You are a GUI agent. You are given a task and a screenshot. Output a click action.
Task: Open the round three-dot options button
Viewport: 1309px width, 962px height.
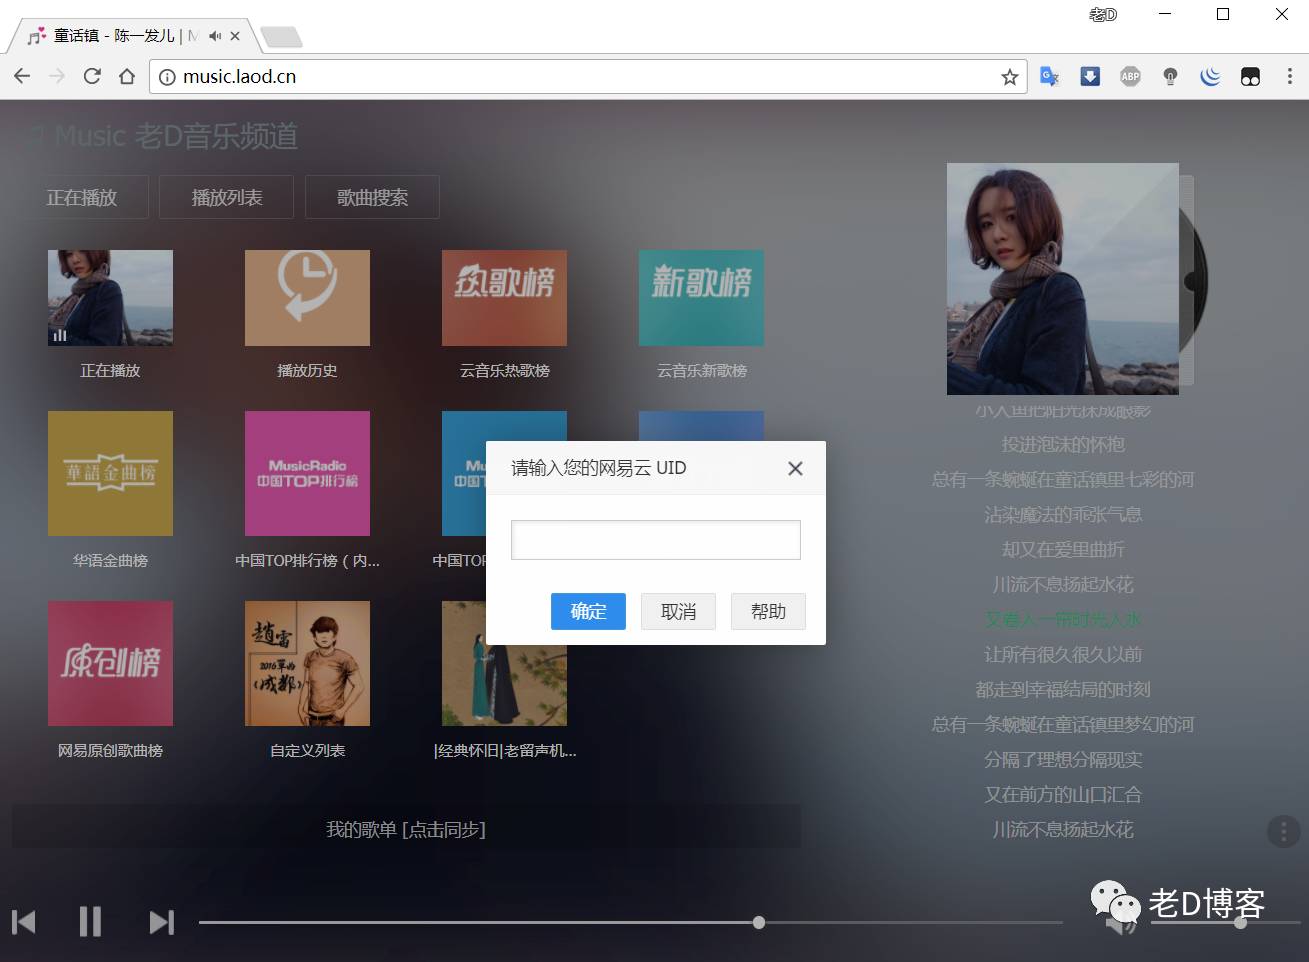[x=1283, y=832]
